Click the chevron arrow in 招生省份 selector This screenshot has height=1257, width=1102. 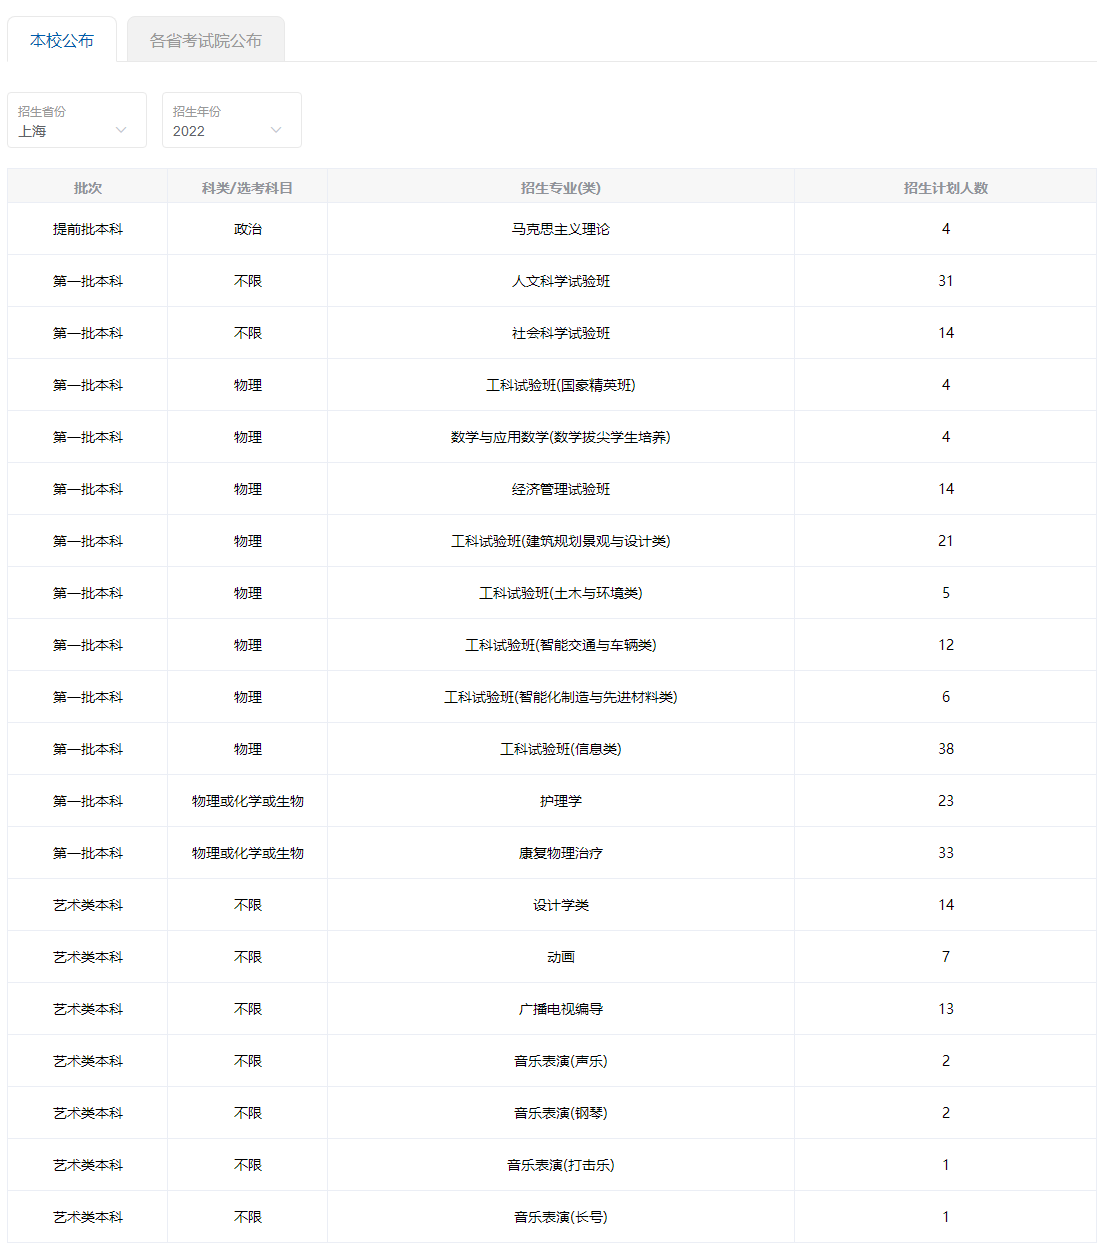pyautogui.click(x=121, y=130)
